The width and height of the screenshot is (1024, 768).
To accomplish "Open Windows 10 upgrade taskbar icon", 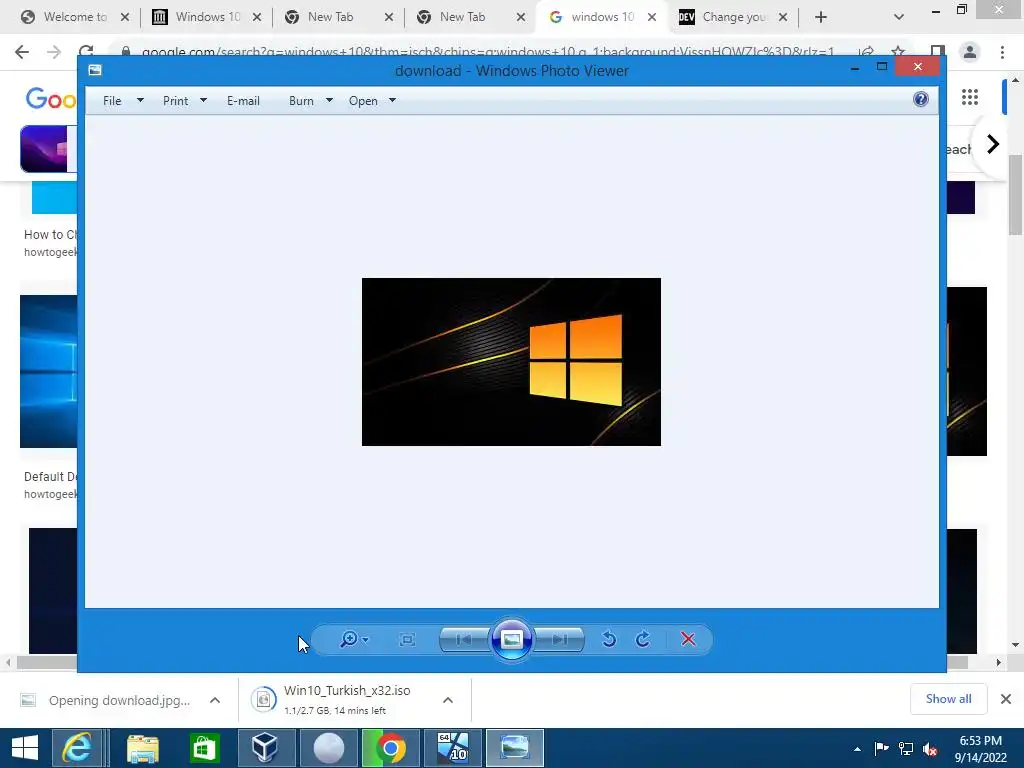I will click(x=453, y=748).
